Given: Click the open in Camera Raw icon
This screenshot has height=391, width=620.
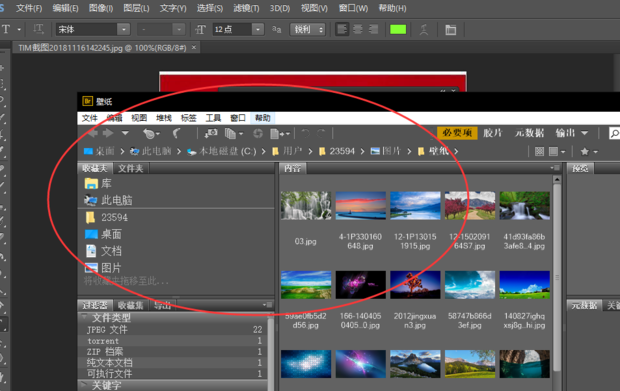Looking at the screenshot, I should click(258, 134).
